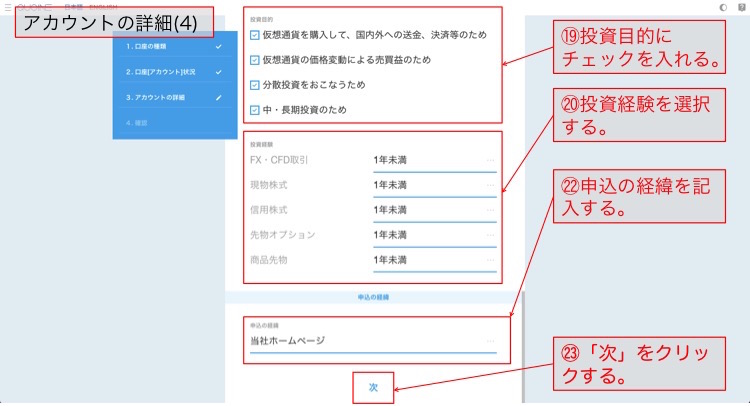Viewport: 750px width, 406px height.
Task: Click the 投資目的 section label
Action: pos(261,20)
